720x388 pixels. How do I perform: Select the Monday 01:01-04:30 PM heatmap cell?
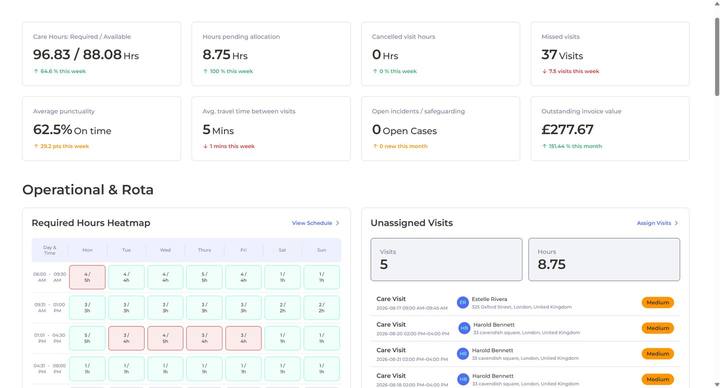tap(87, 338)
